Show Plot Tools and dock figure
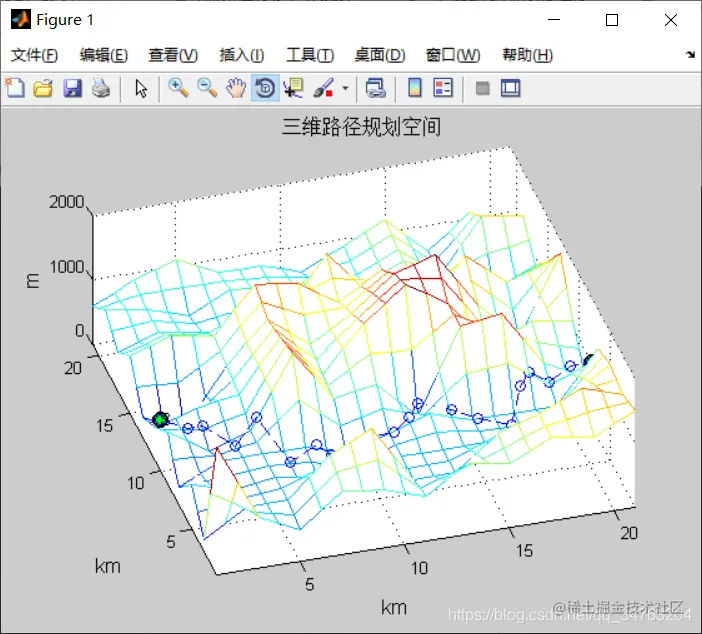The image size is (702, 634). (x=510, y=88)
